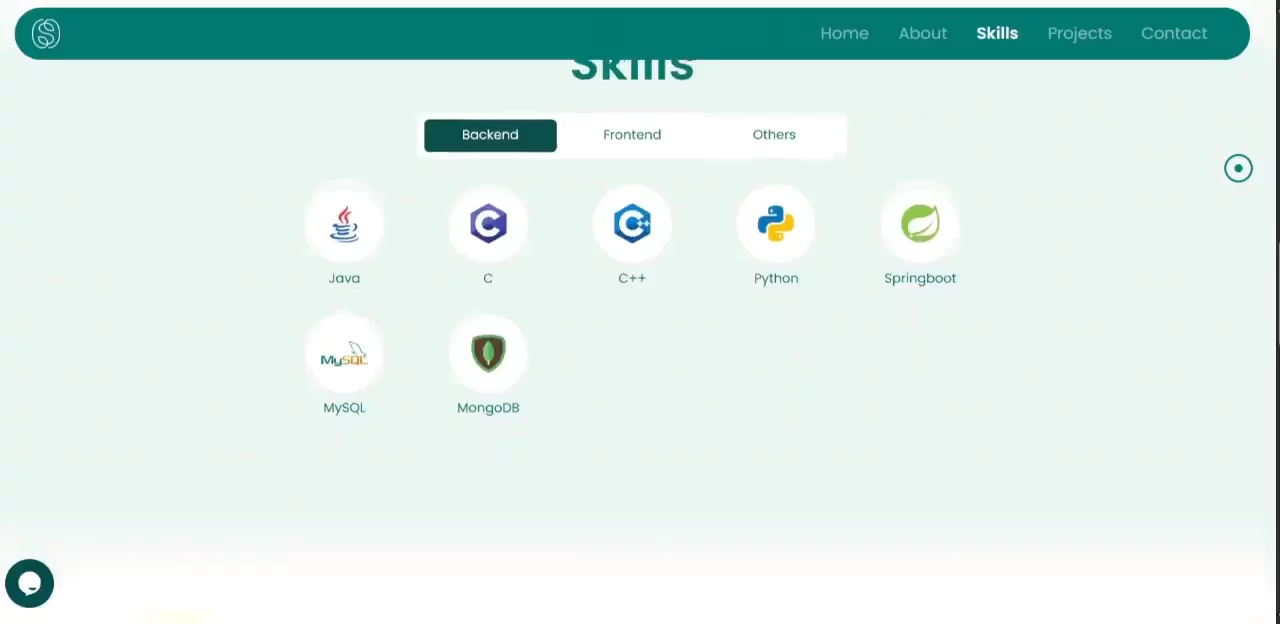Click the Springboot text label
The height and width of the screenshot is (624, 1280).
(920, 278)
